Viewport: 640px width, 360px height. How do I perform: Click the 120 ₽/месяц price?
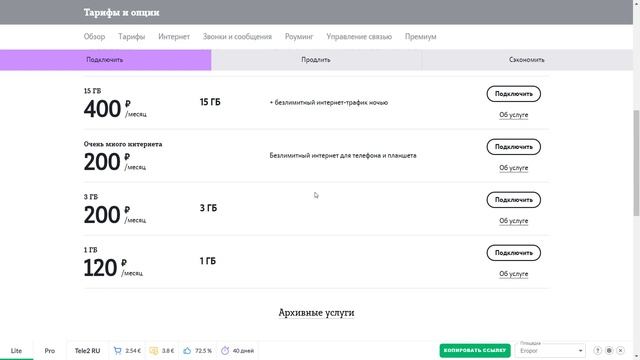[113, 268]
